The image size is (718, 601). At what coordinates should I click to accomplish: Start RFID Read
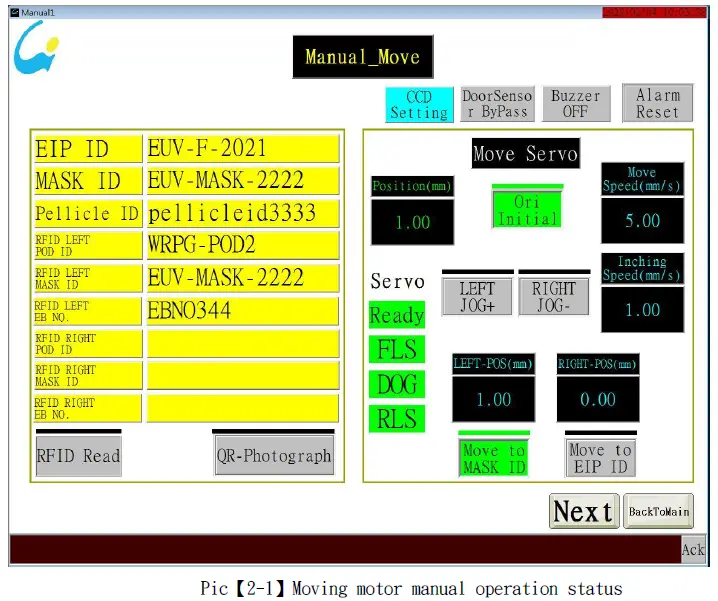pyautogui.click(x=78, y=456)
